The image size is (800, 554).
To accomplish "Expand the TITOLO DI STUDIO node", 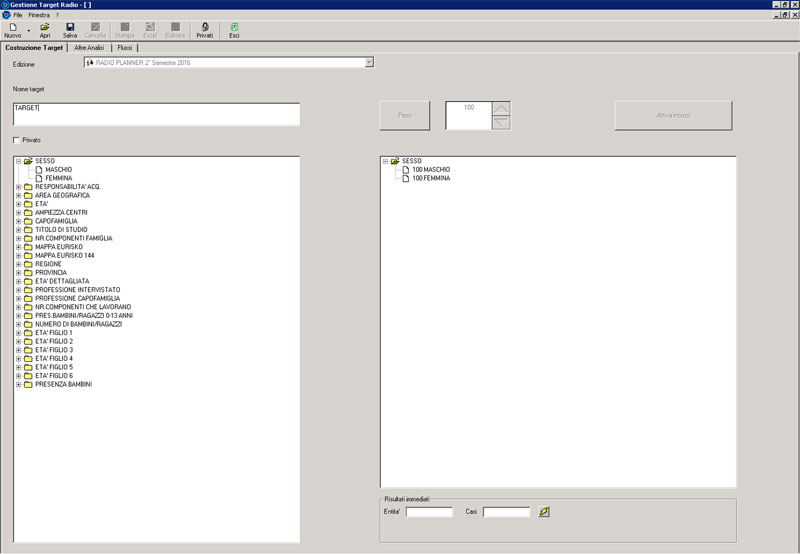I will (x=18, y=230).
